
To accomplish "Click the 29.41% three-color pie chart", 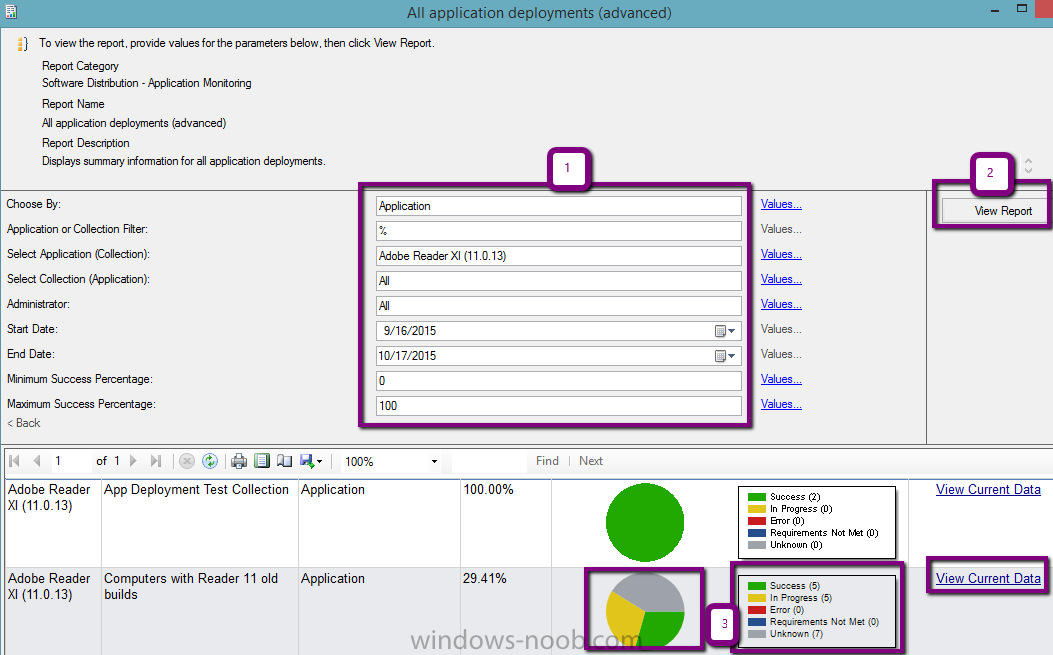I will coord(645,610).
